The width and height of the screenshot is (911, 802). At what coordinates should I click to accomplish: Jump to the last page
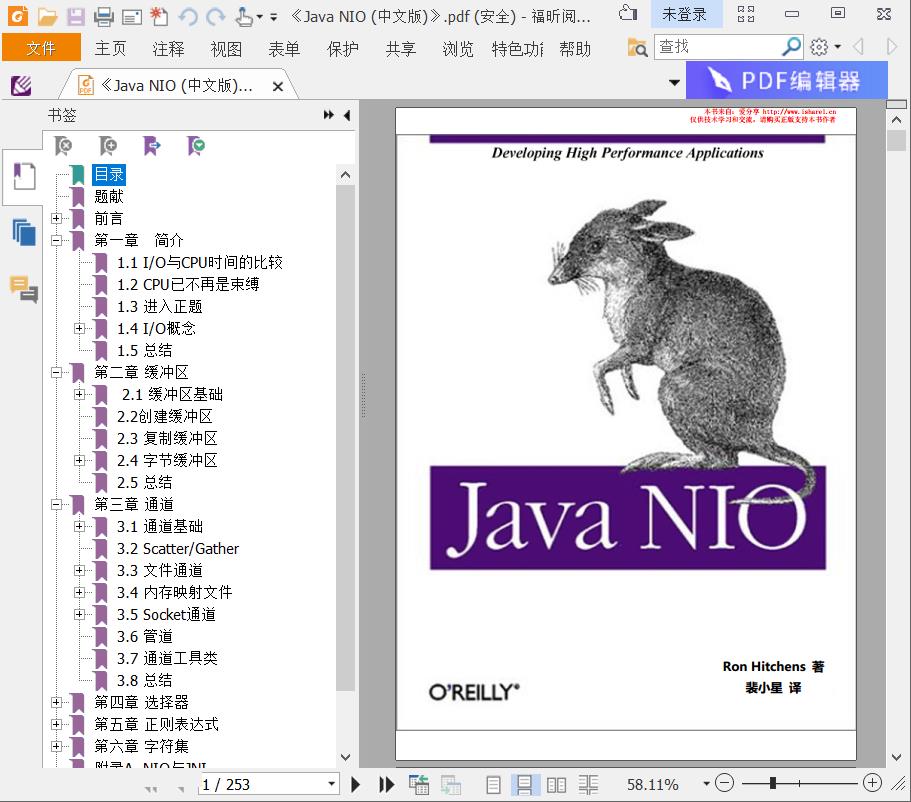(x=386, y=785)
